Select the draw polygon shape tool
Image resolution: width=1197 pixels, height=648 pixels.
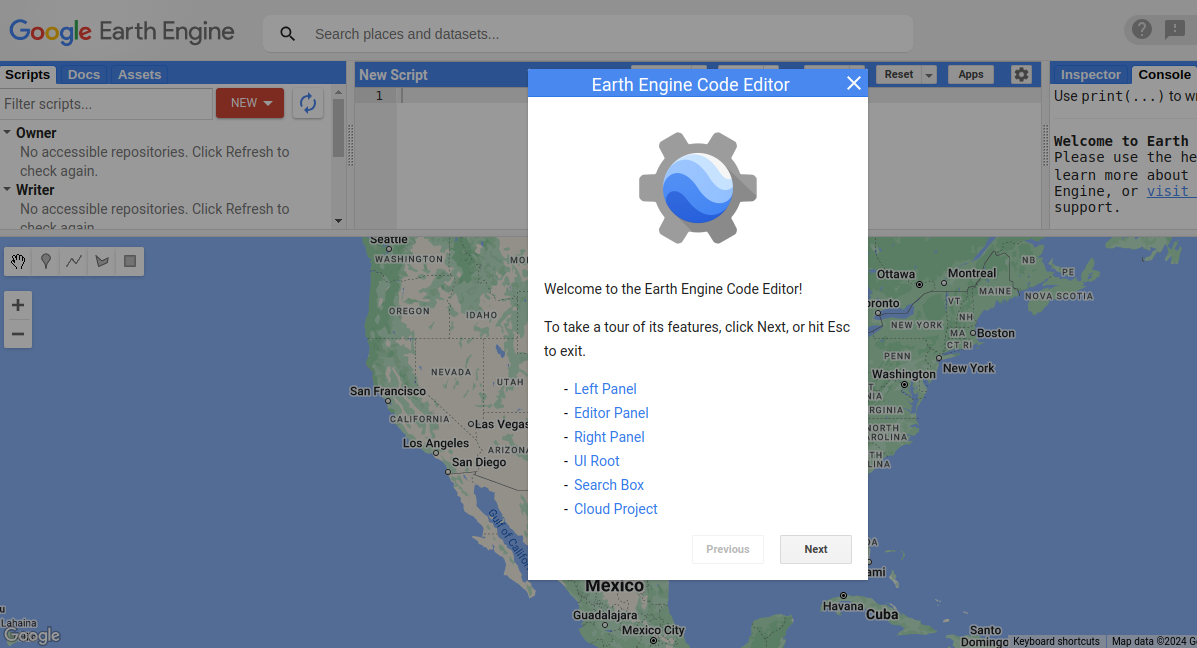click(x=102, y=262)
